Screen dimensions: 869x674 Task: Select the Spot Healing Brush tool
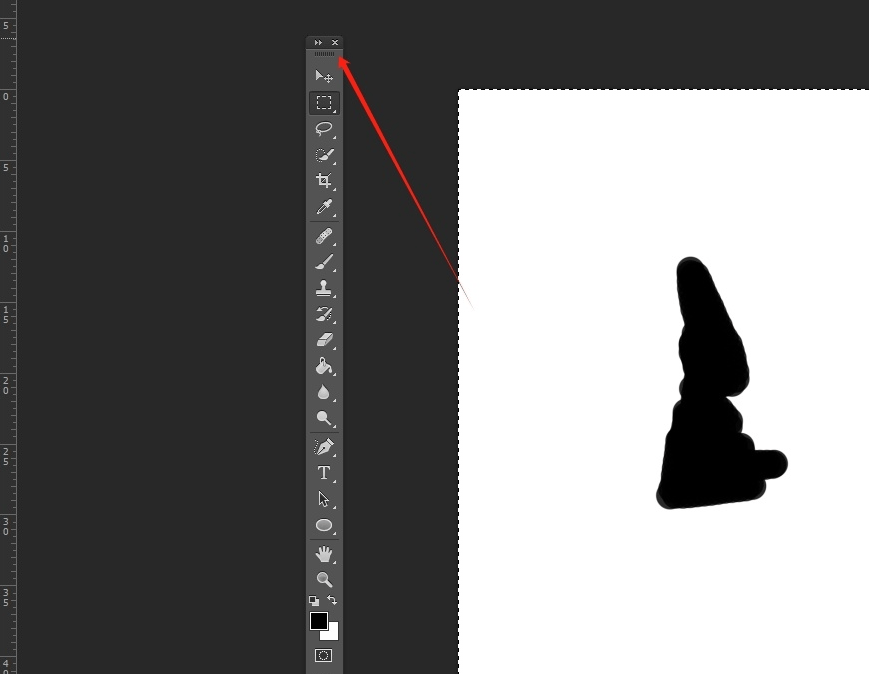pos(324,237)
